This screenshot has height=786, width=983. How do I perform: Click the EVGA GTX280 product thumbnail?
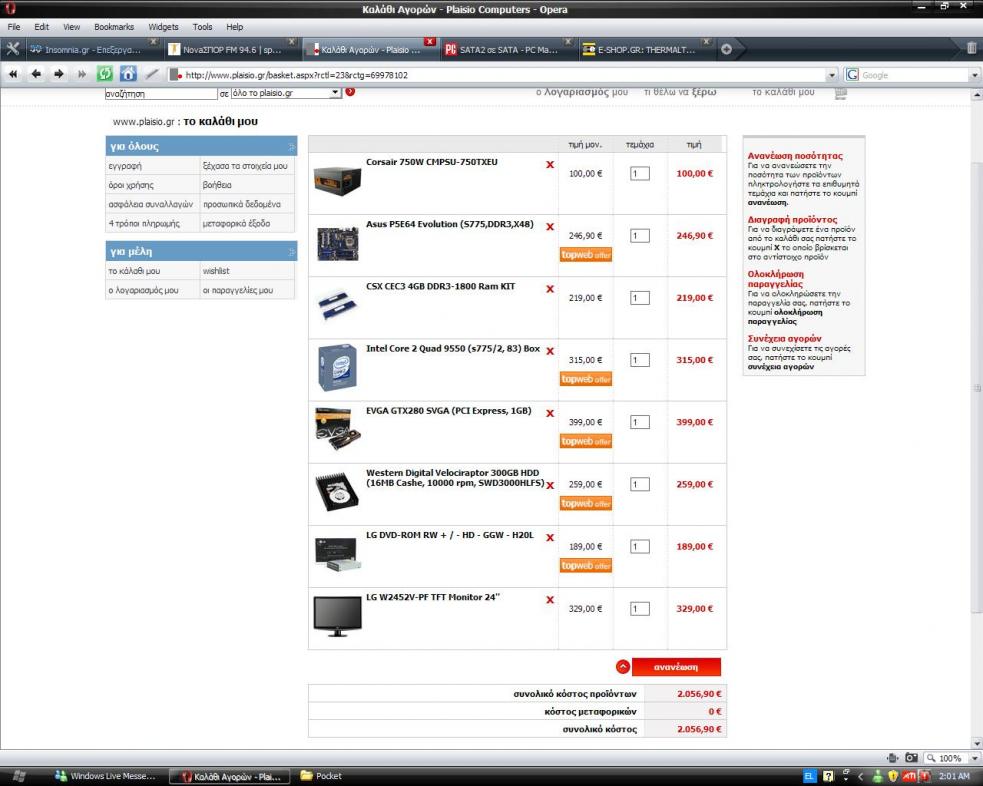click(x=337, y=429)
